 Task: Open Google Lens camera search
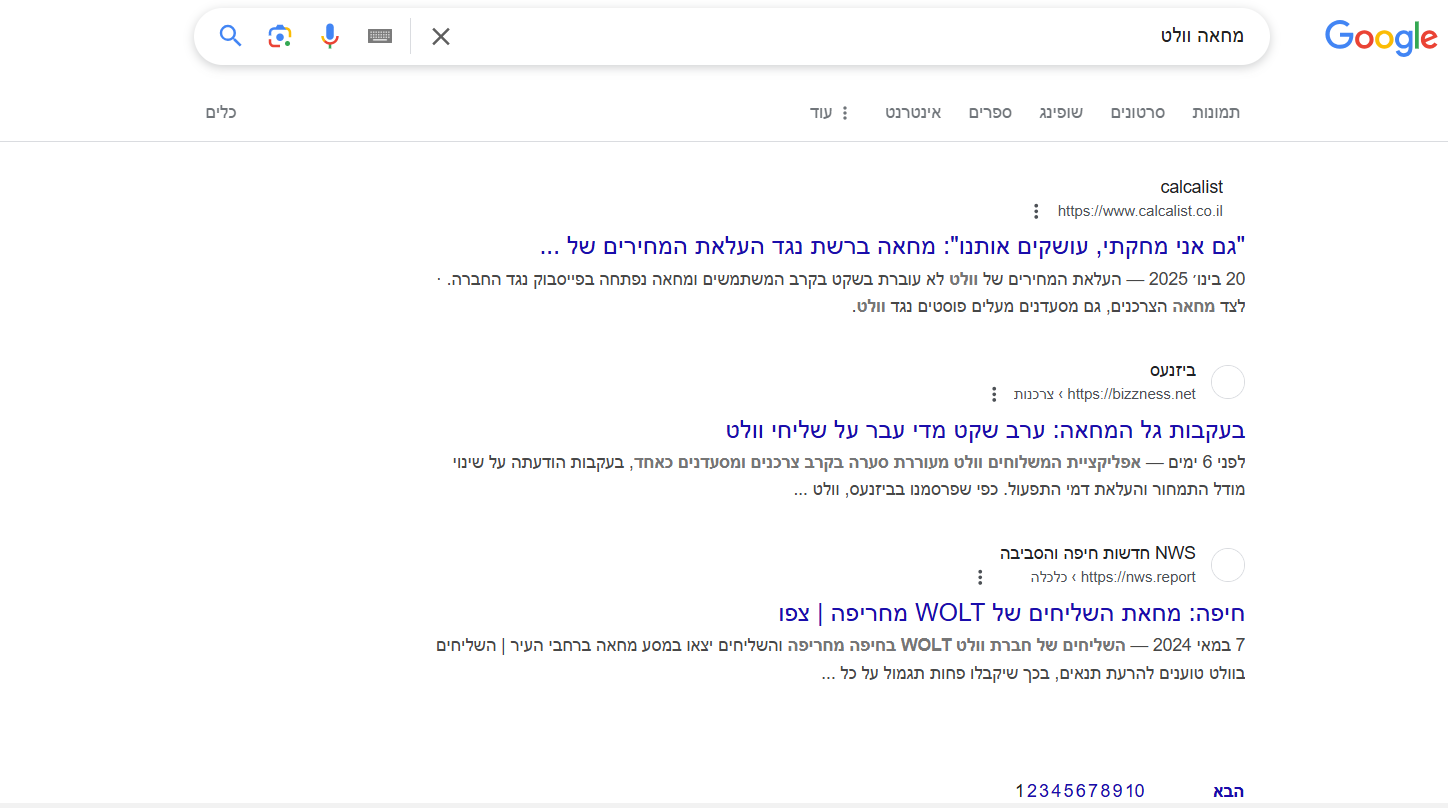[279, 36]
